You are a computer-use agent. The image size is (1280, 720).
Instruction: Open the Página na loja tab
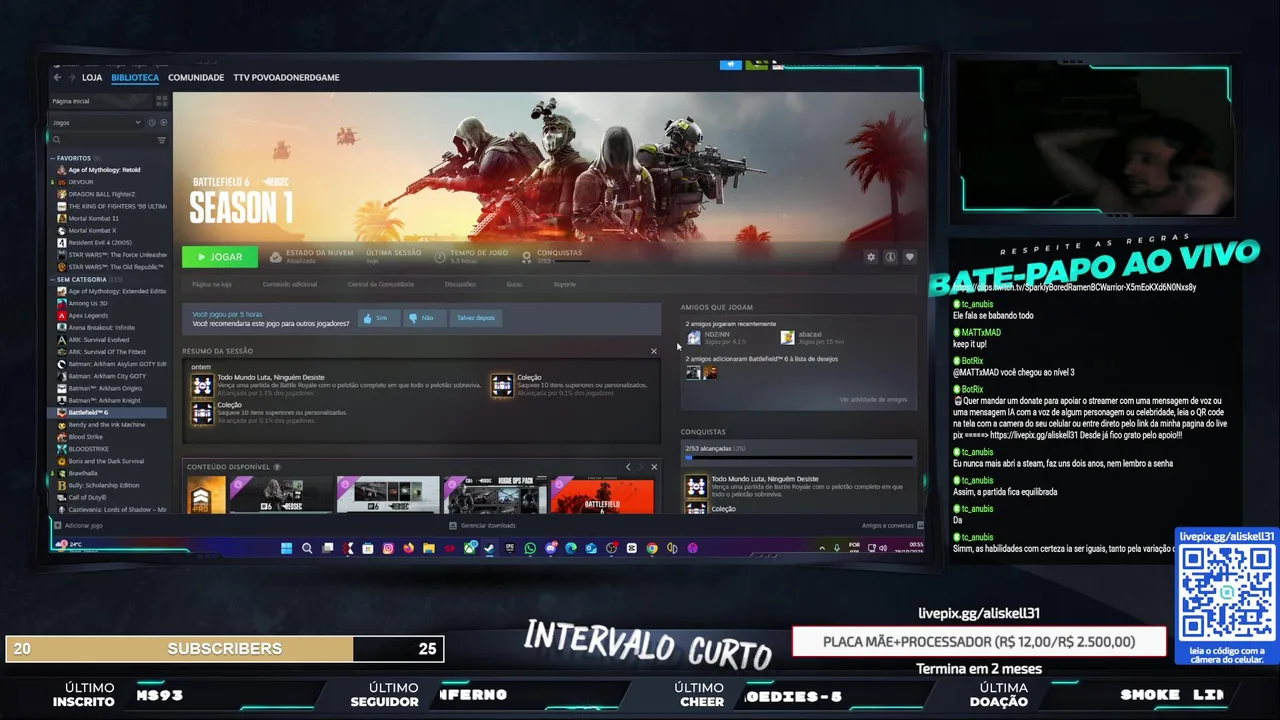211,284
